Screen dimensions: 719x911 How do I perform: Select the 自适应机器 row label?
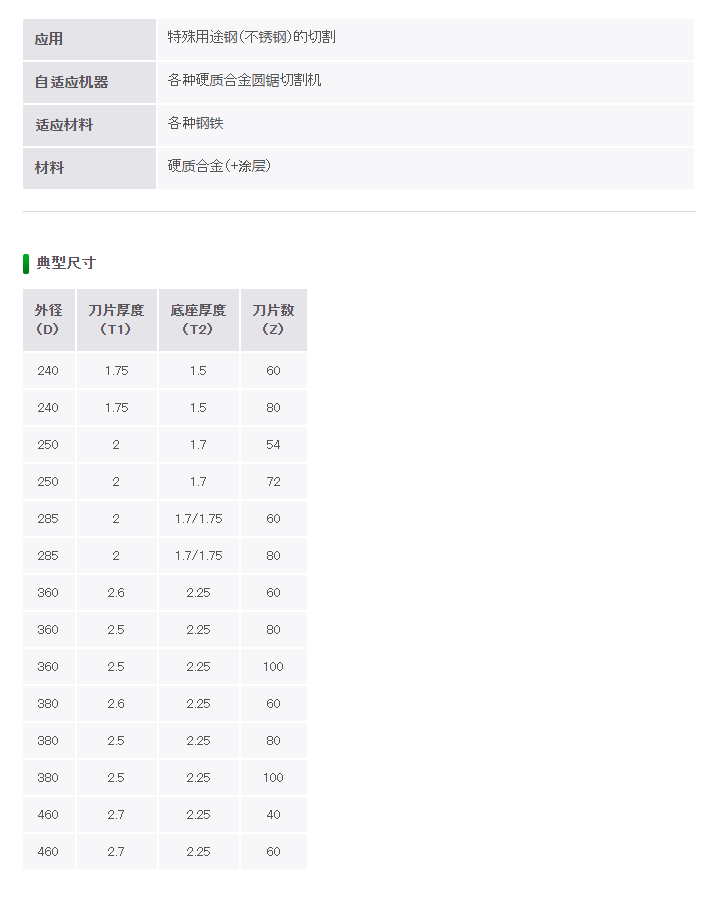tap(89, 82)
